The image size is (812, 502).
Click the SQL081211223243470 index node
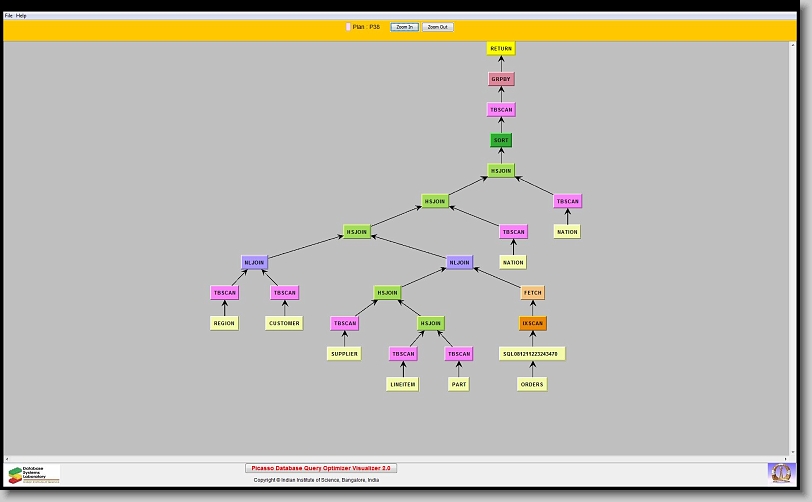click(532, 354)
